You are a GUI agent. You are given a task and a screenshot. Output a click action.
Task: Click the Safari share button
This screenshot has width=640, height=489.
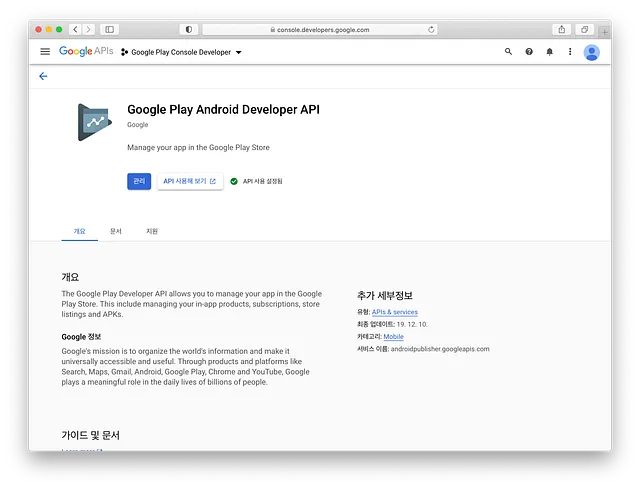[562, 29]
